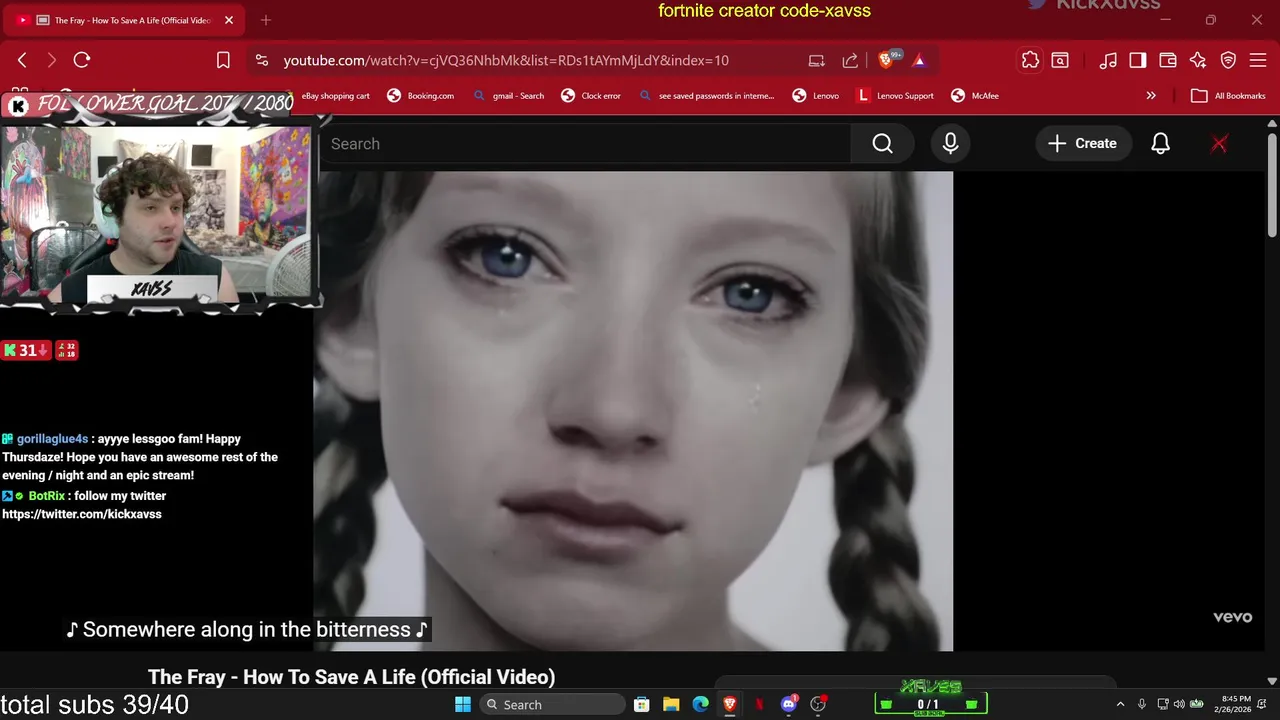
Task: Open the browser hamburger menu
Action: (x=1258, y=60)
